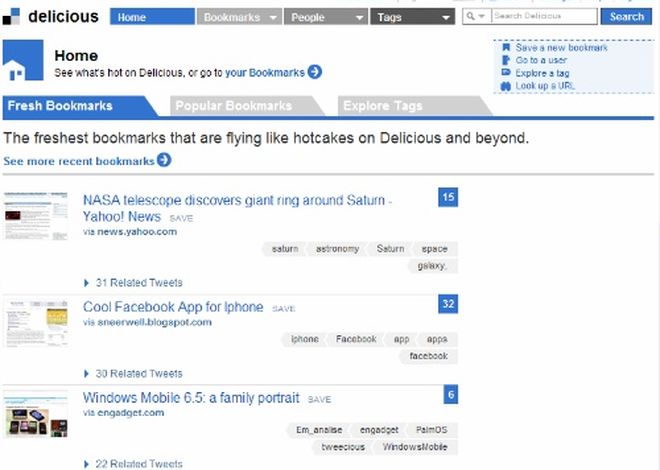Open Look up a URL link

point(545,86)
